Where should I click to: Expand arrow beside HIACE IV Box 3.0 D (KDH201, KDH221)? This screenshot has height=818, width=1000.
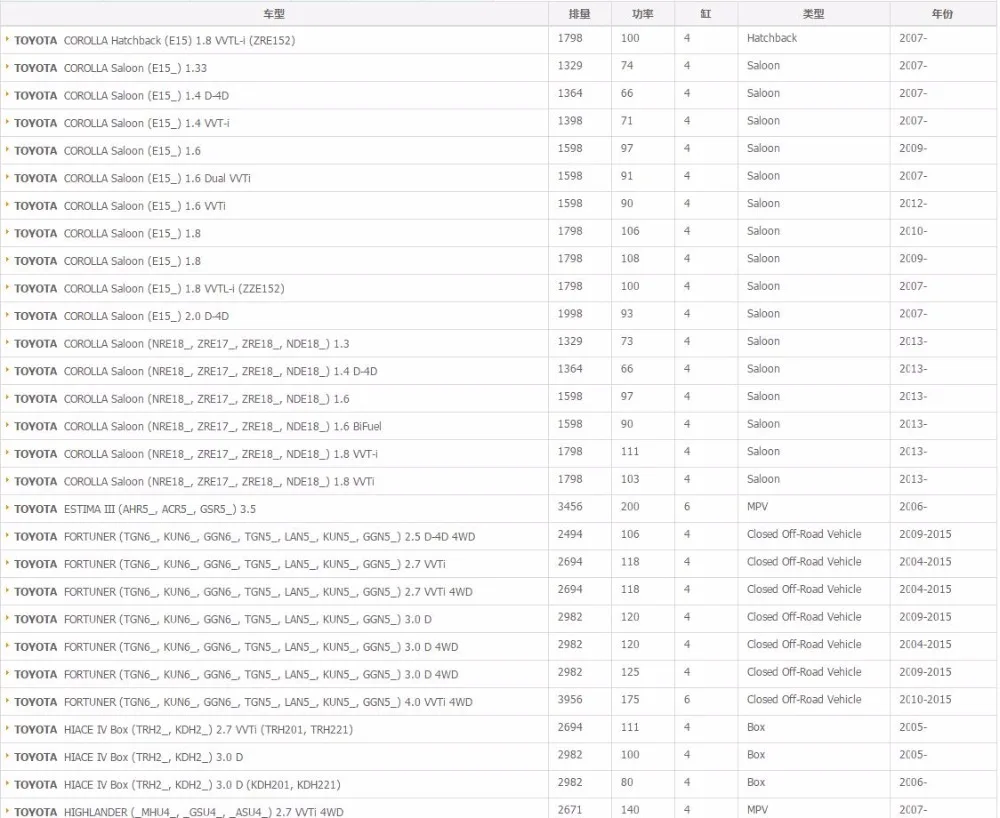click(7, 784)
